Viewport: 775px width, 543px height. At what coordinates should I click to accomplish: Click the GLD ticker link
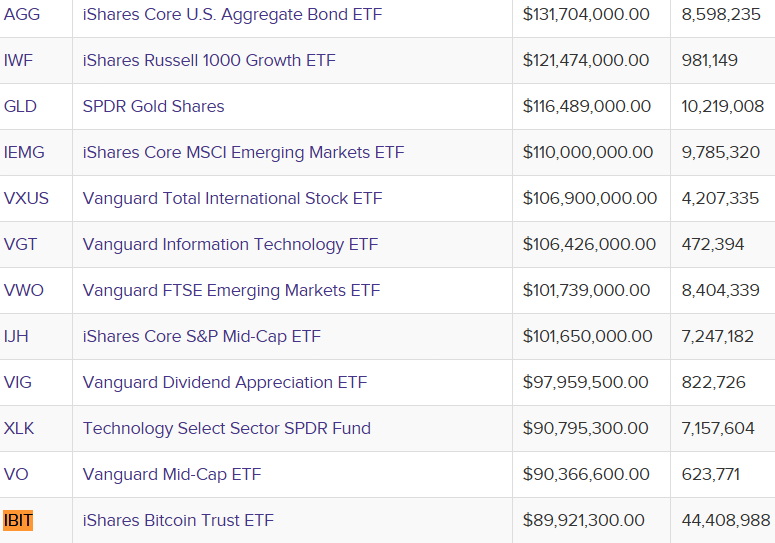click(20, 107)
